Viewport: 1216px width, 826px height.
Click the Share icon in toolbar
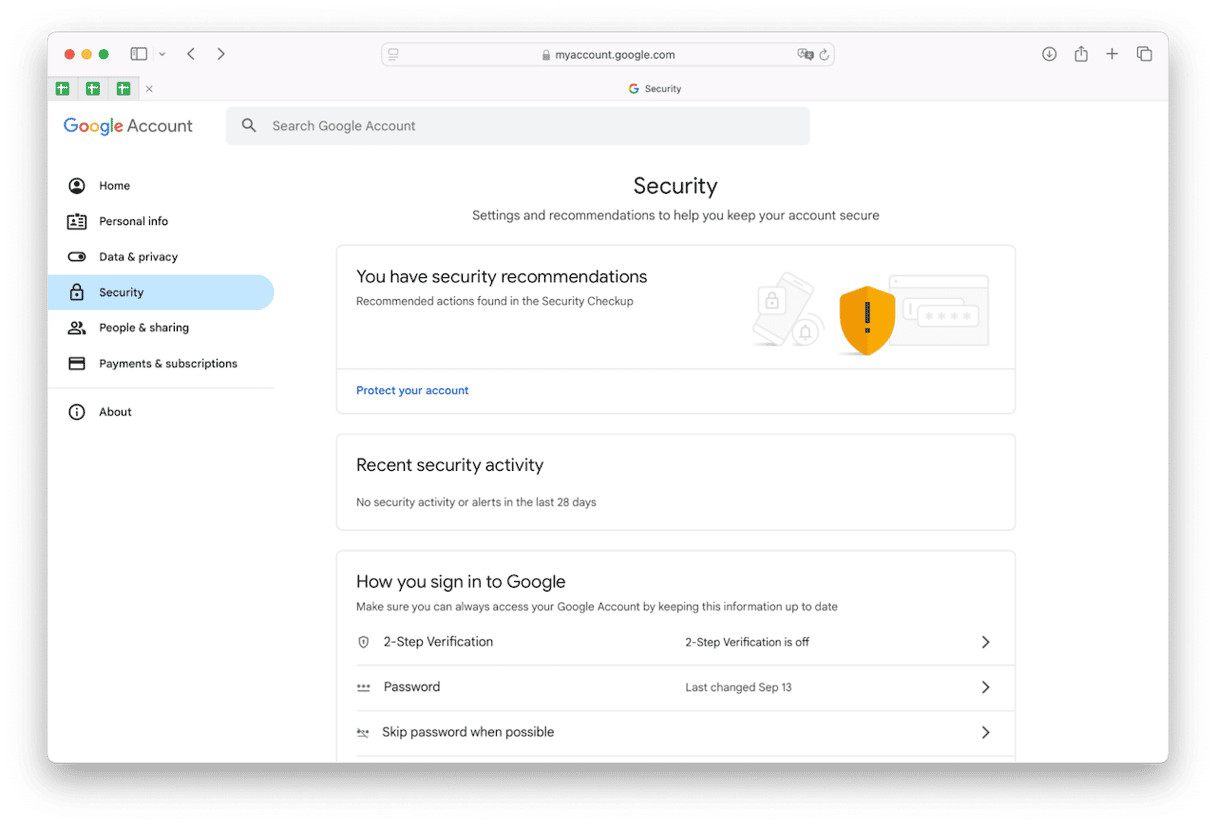coord(1081,54)
